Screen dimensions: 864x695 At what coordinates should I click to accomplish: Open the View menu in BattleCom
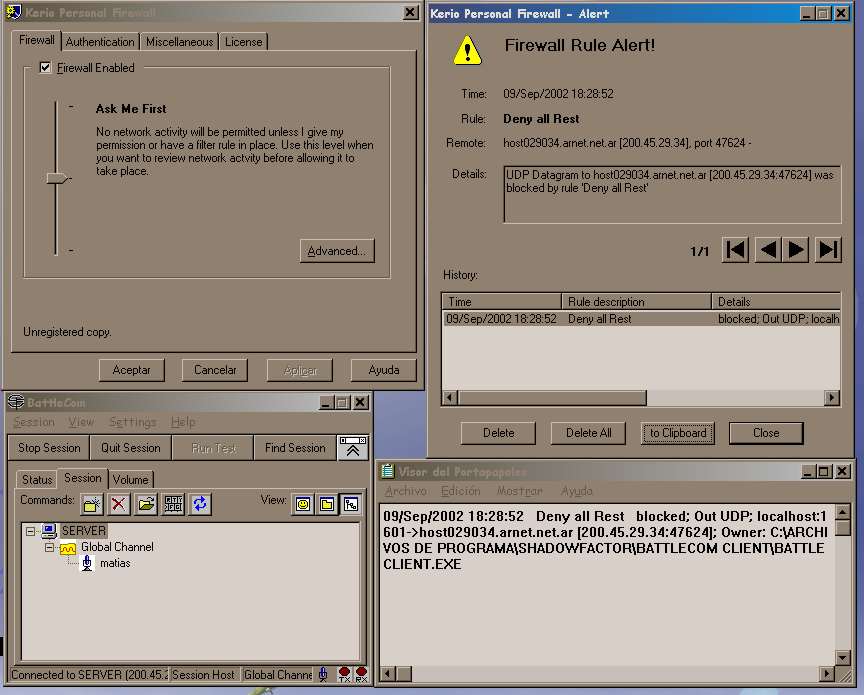[x=81, y=422]
